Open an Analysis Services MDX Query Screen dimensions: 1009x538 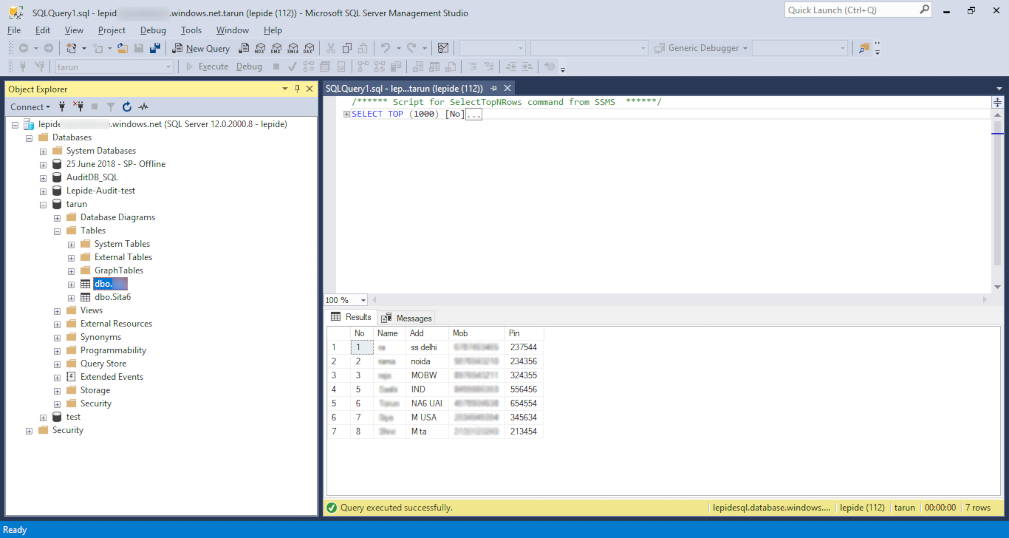[x=260, y=48]
